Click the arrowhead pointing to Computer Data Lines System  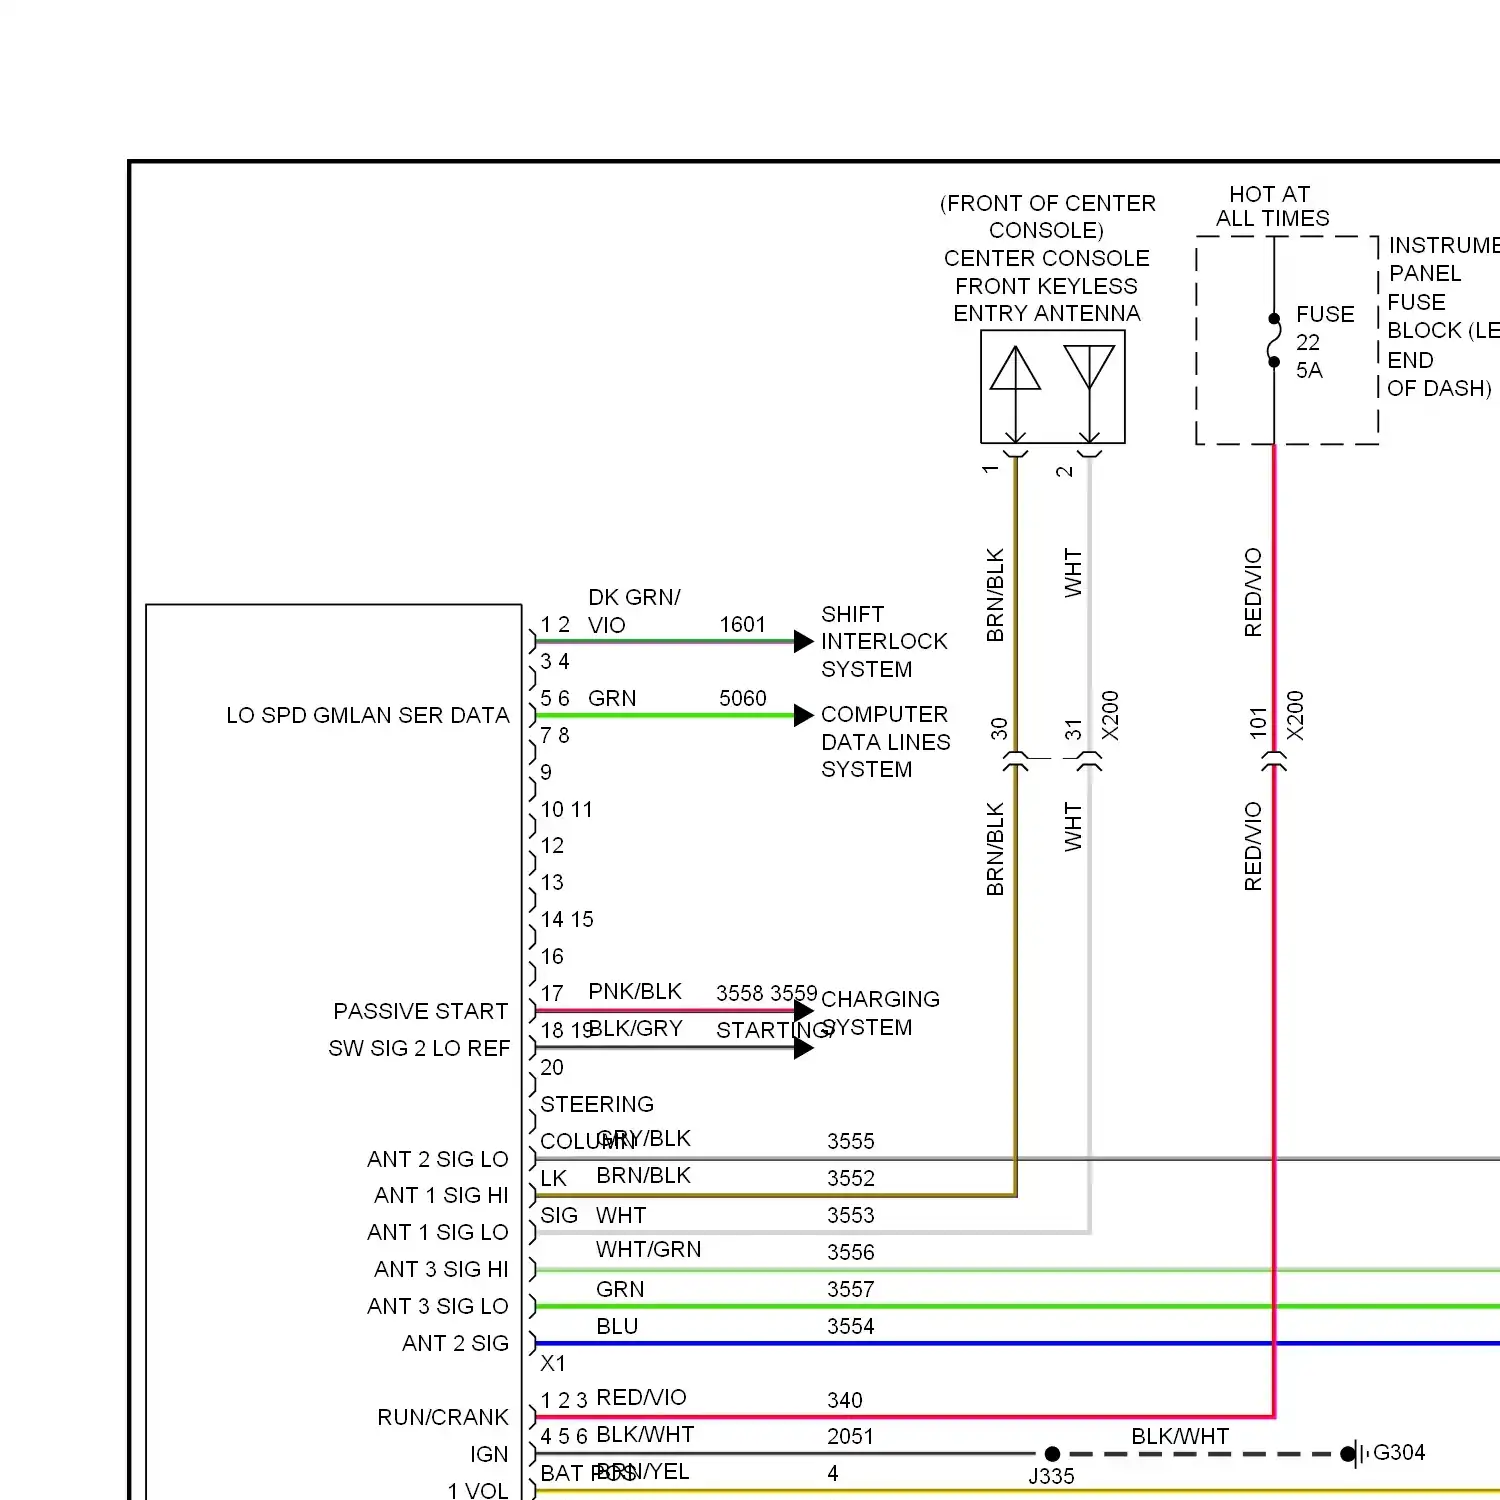point(804,715)
